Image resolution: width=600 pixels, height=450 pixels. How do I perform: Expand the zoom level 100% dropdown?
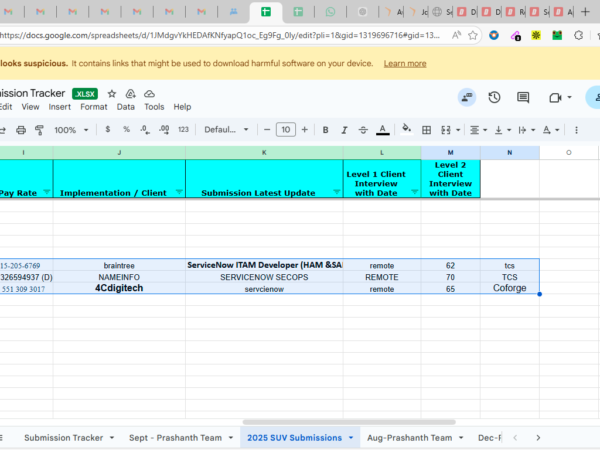pos(70,129)
